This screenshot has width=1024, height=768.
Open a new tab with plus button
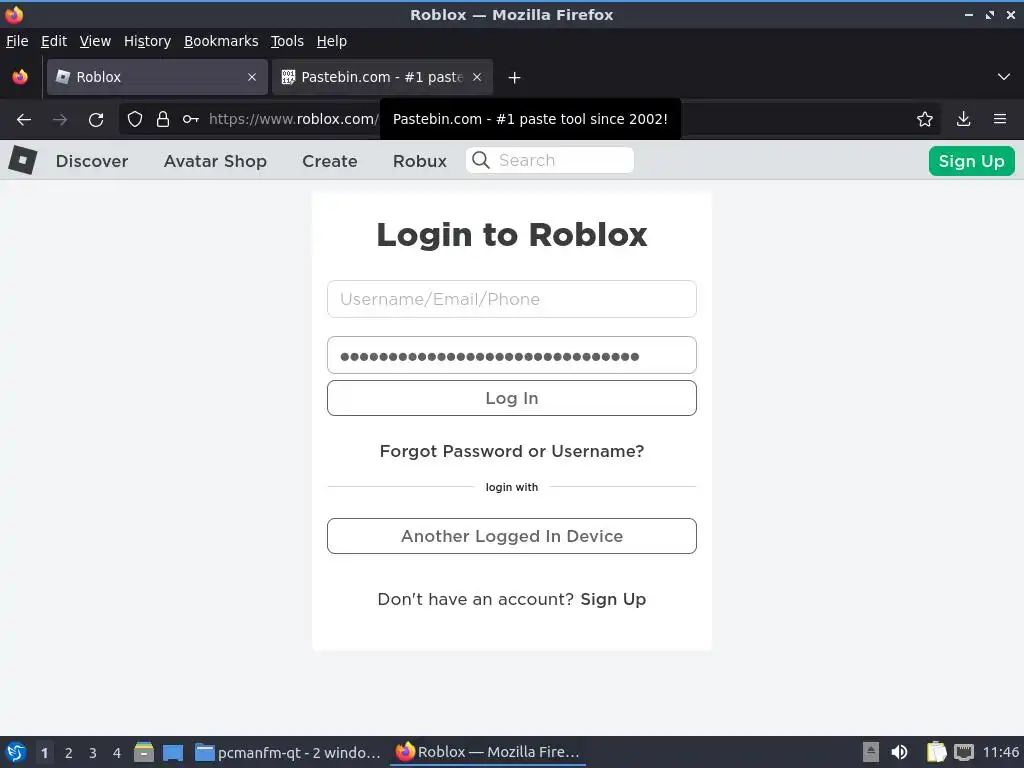pos(515,78)
